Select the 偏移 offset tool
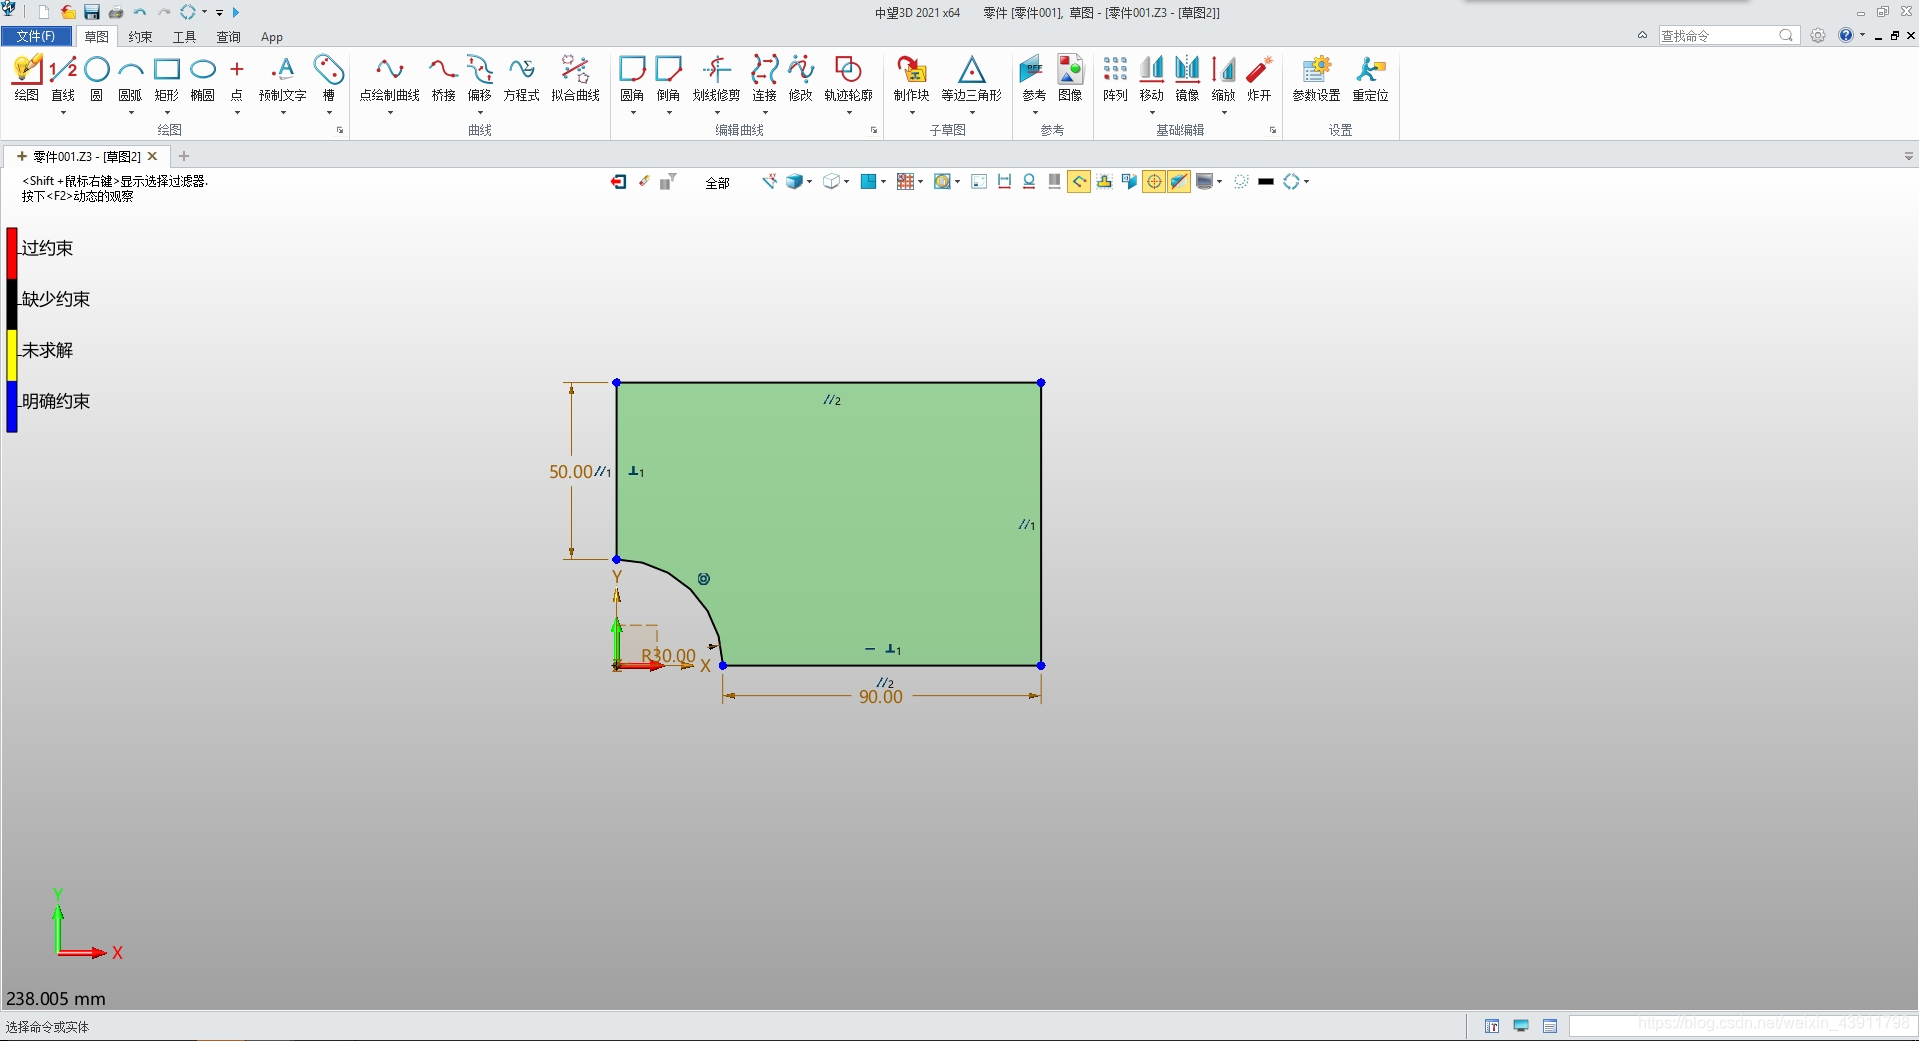This screenshot has height=1041, width=1919. point(480,78)
